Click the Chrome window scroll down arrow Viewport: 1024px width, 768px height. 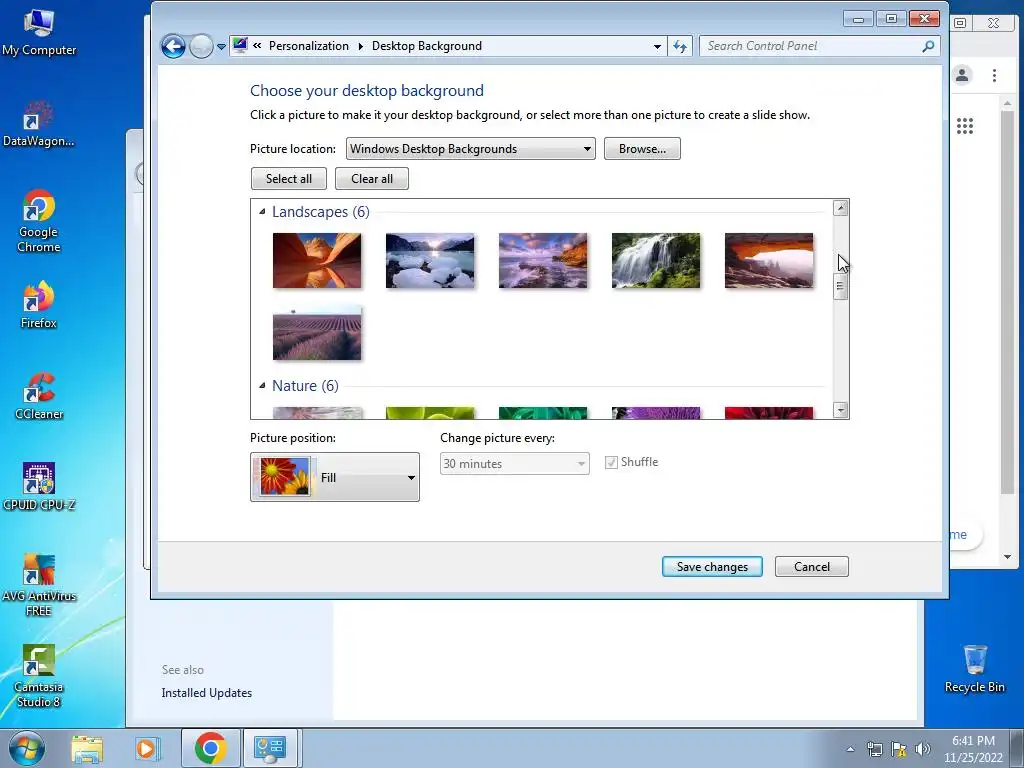click(1007, 557)
